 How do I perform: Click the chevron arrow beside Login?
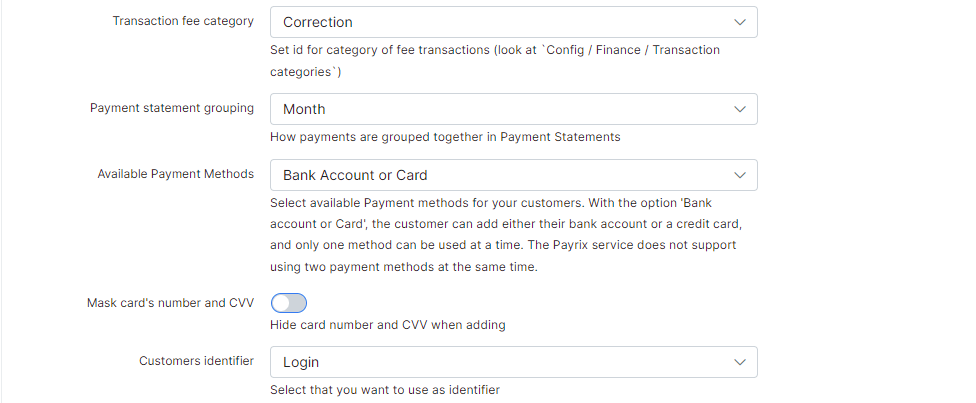click(x=739, y=362)
